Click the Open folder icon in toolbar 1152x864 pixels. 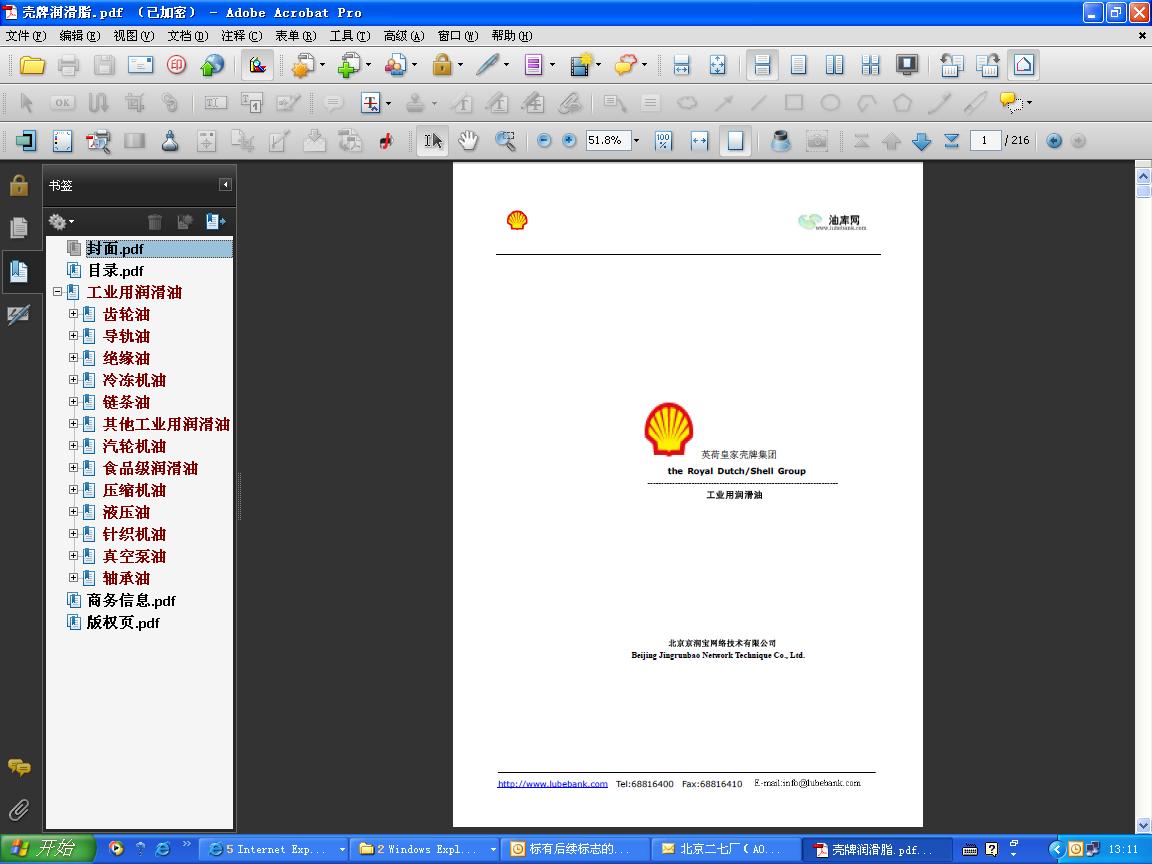32,65
